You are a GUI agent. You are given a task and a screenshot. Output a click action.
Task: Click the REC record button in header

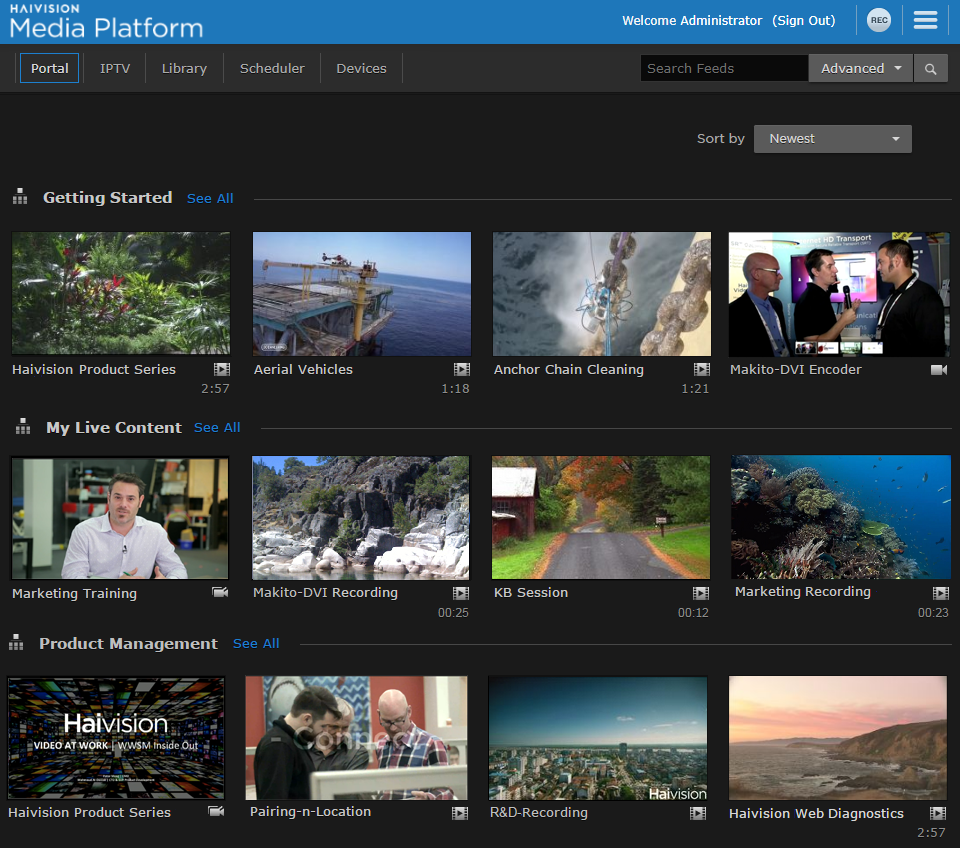[x=878, y=20]
